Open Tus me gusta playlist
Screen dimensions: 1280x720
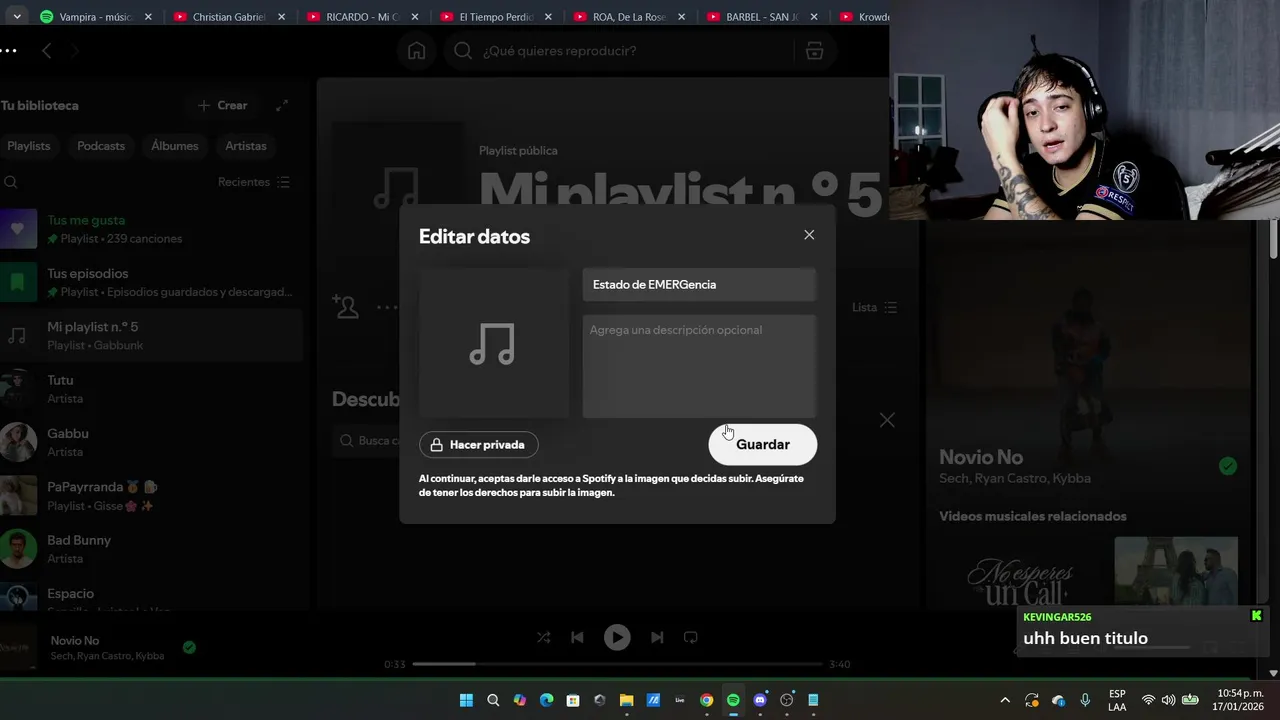tap(150, 229)
